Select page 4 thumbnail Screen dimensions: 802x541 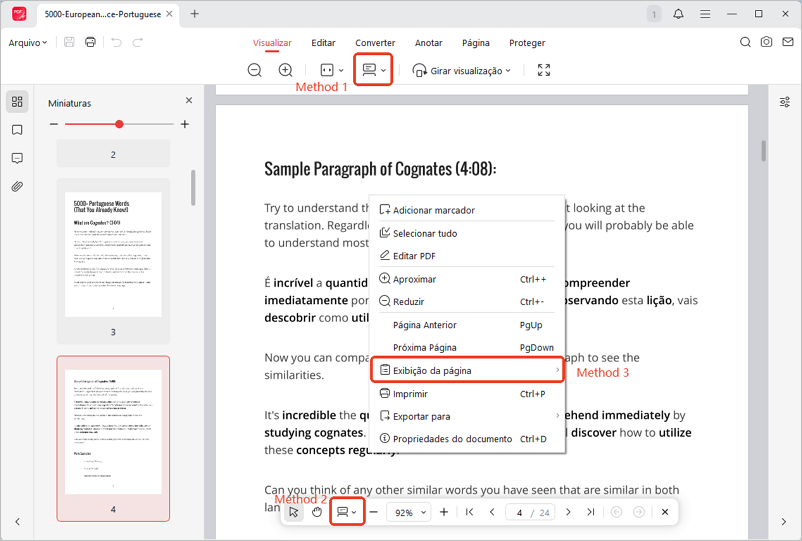(x=113, y=438)
